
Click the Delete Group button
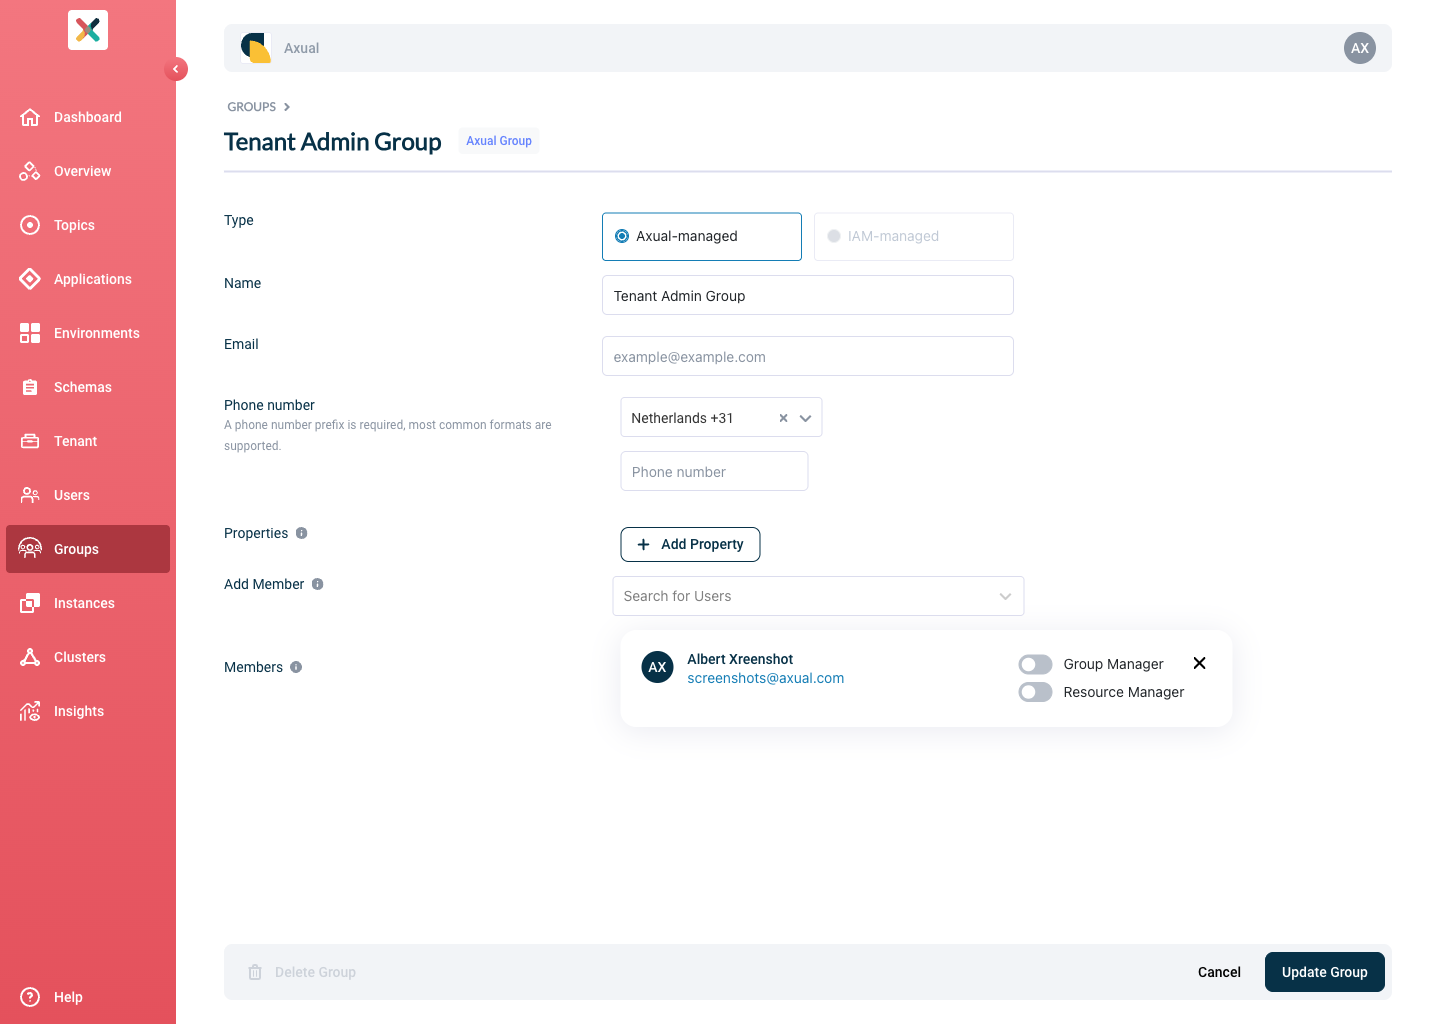[x=302, y=972]
